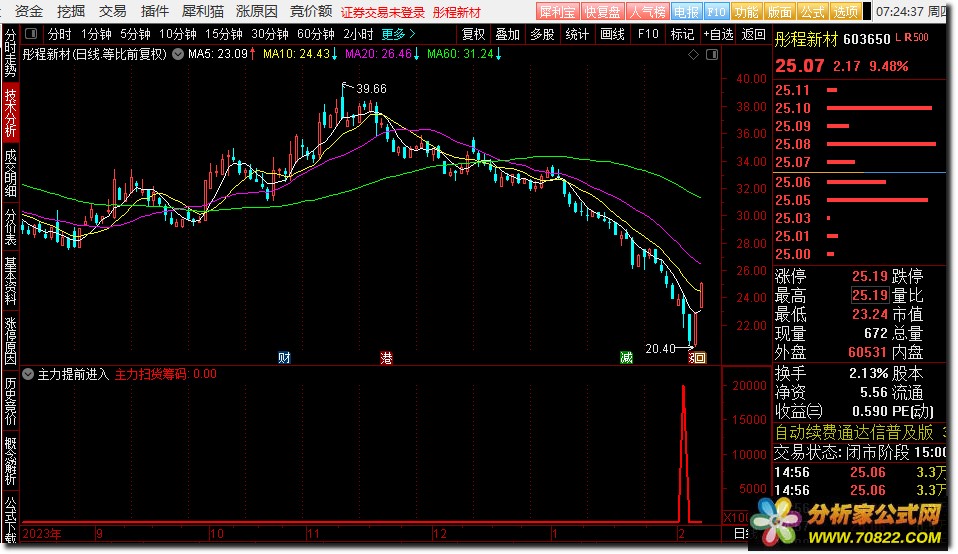Click the 财 event marker

(284, 358)
